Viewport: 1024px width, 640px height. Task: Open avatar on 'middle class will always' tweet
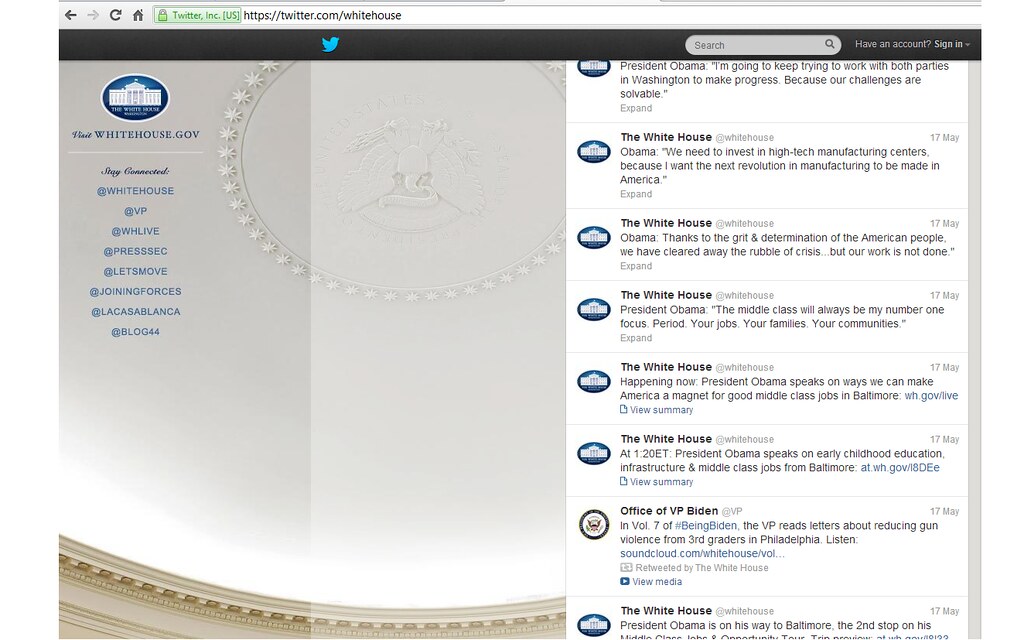tap(594, 310)
